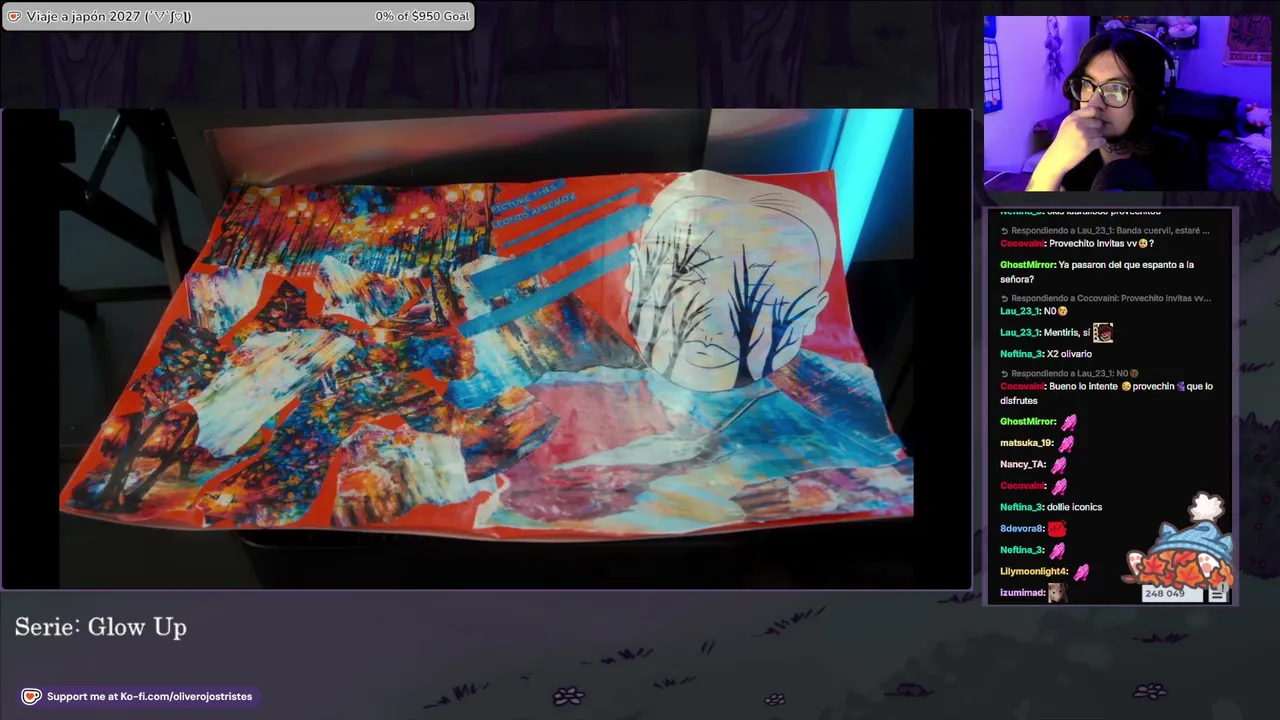Image resolution: width=1280 pixels, height=720 pixels.
Task: Select the streamer webcam thumbnail
Action: 1127,103
